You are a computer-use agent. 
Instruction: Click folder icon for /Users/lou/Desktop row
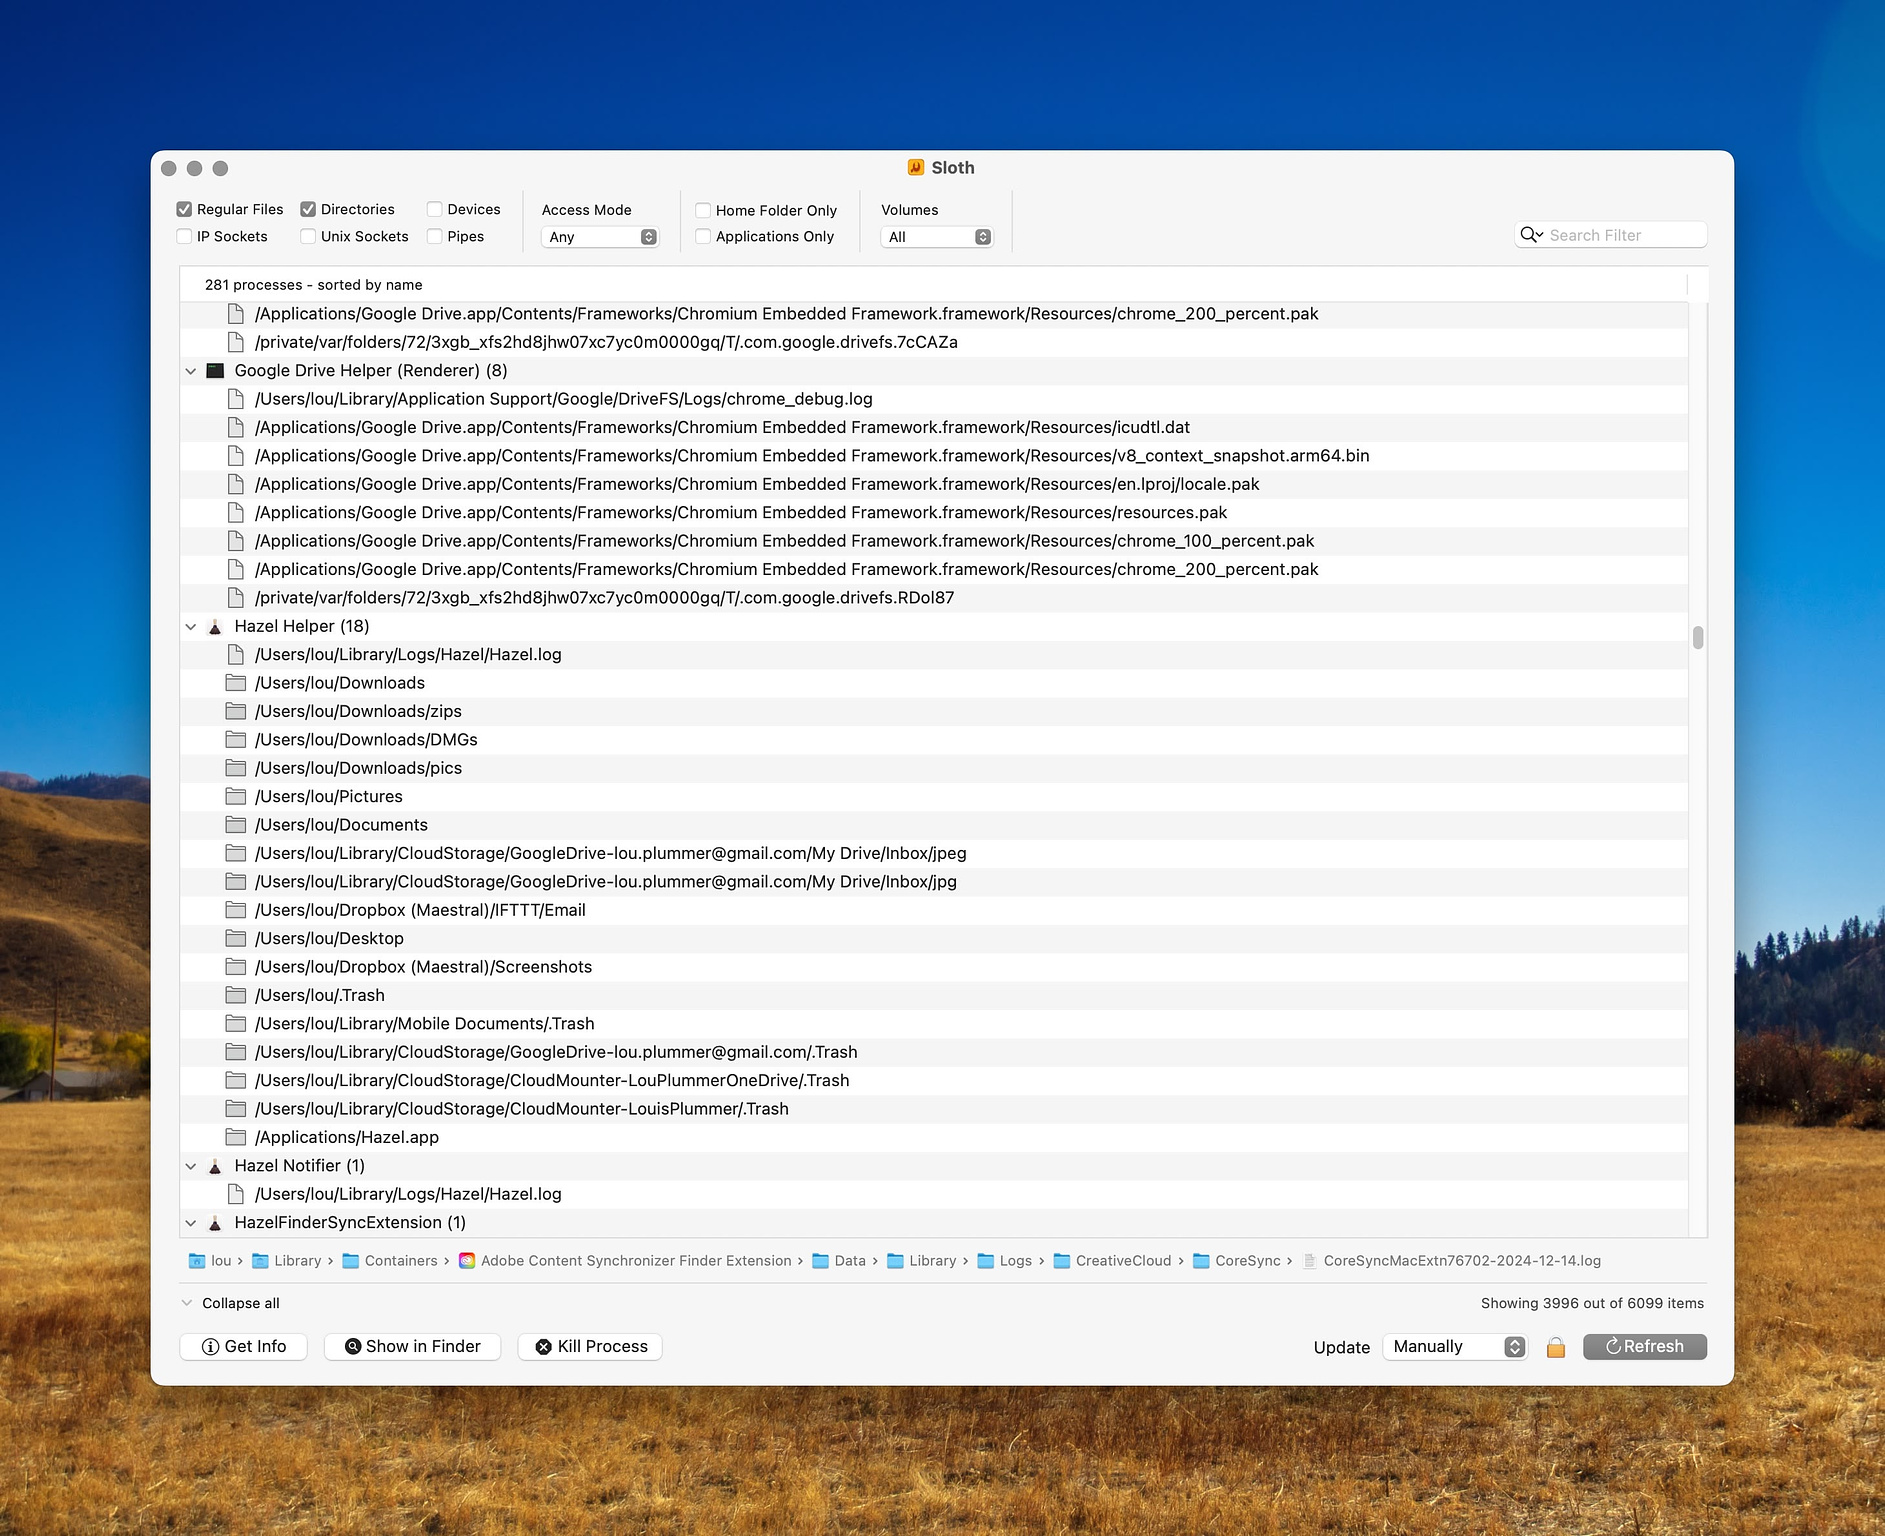point(236,939)
